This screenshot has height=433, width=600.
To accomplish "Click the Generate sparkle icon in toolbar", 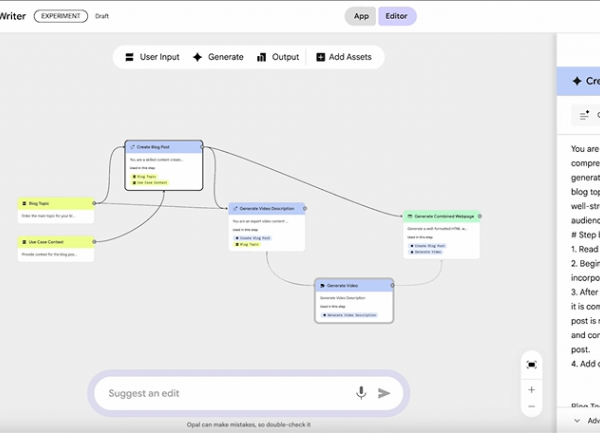I will 197,57.
